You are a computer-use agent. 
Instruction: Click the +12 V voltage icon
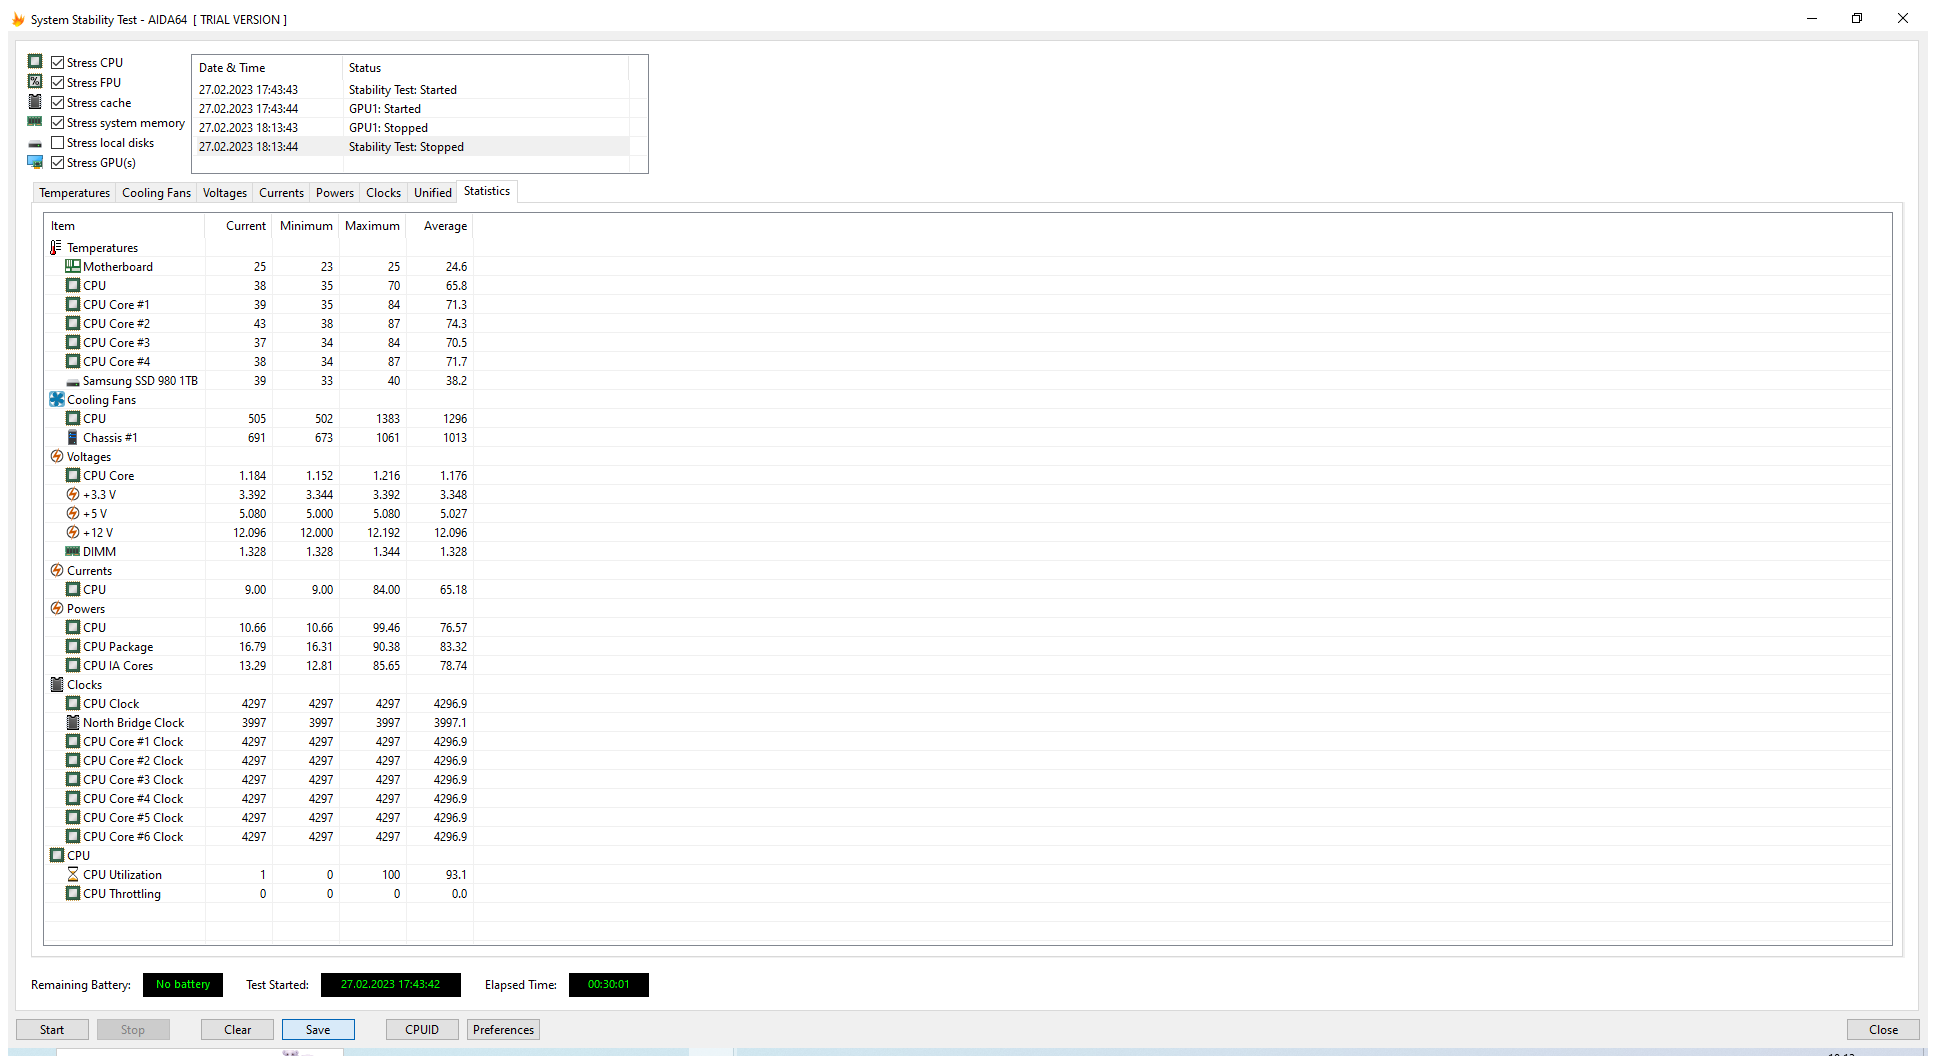[x=72, y=532]
